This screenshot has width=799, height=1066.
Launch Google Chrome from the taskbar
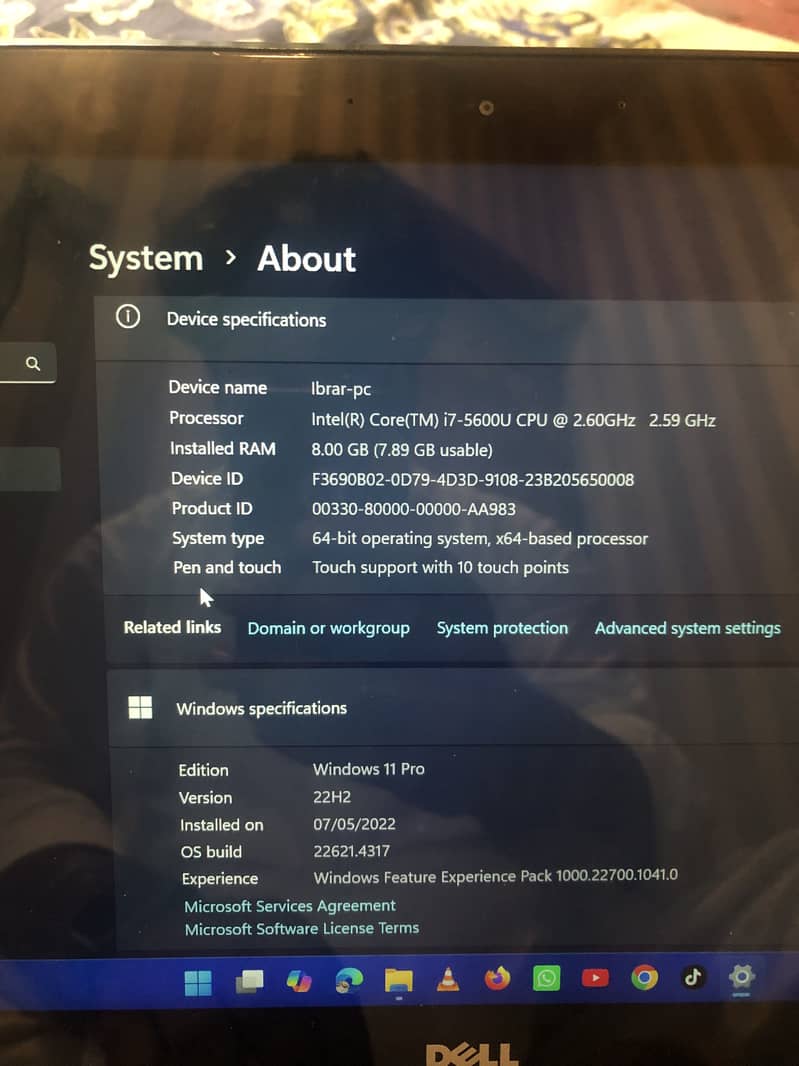tap(644, 977)
